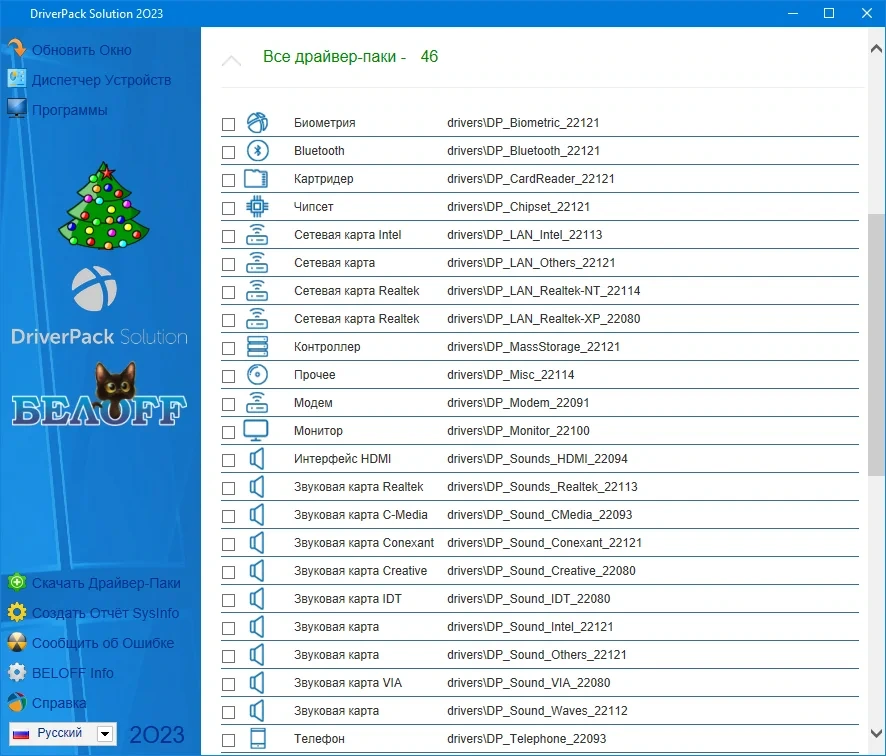Screen dimensions: 886x756
Task: Select the Картридер checkbox
Action: [x=228, y=180]
